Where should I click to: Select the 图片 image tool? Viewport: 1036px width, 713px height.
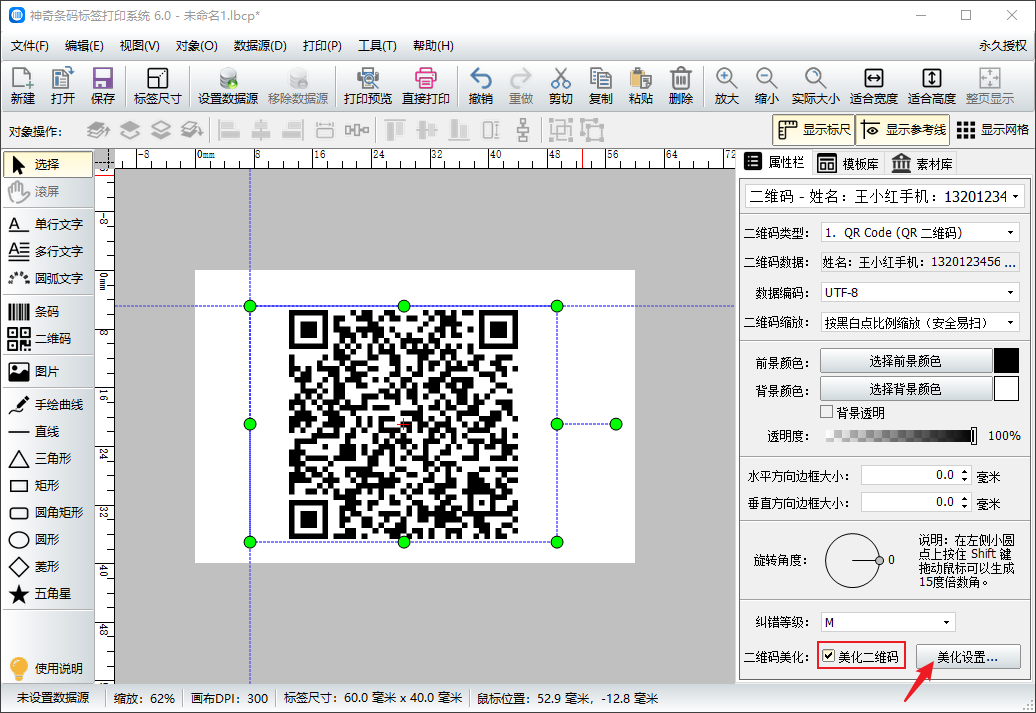47,372
